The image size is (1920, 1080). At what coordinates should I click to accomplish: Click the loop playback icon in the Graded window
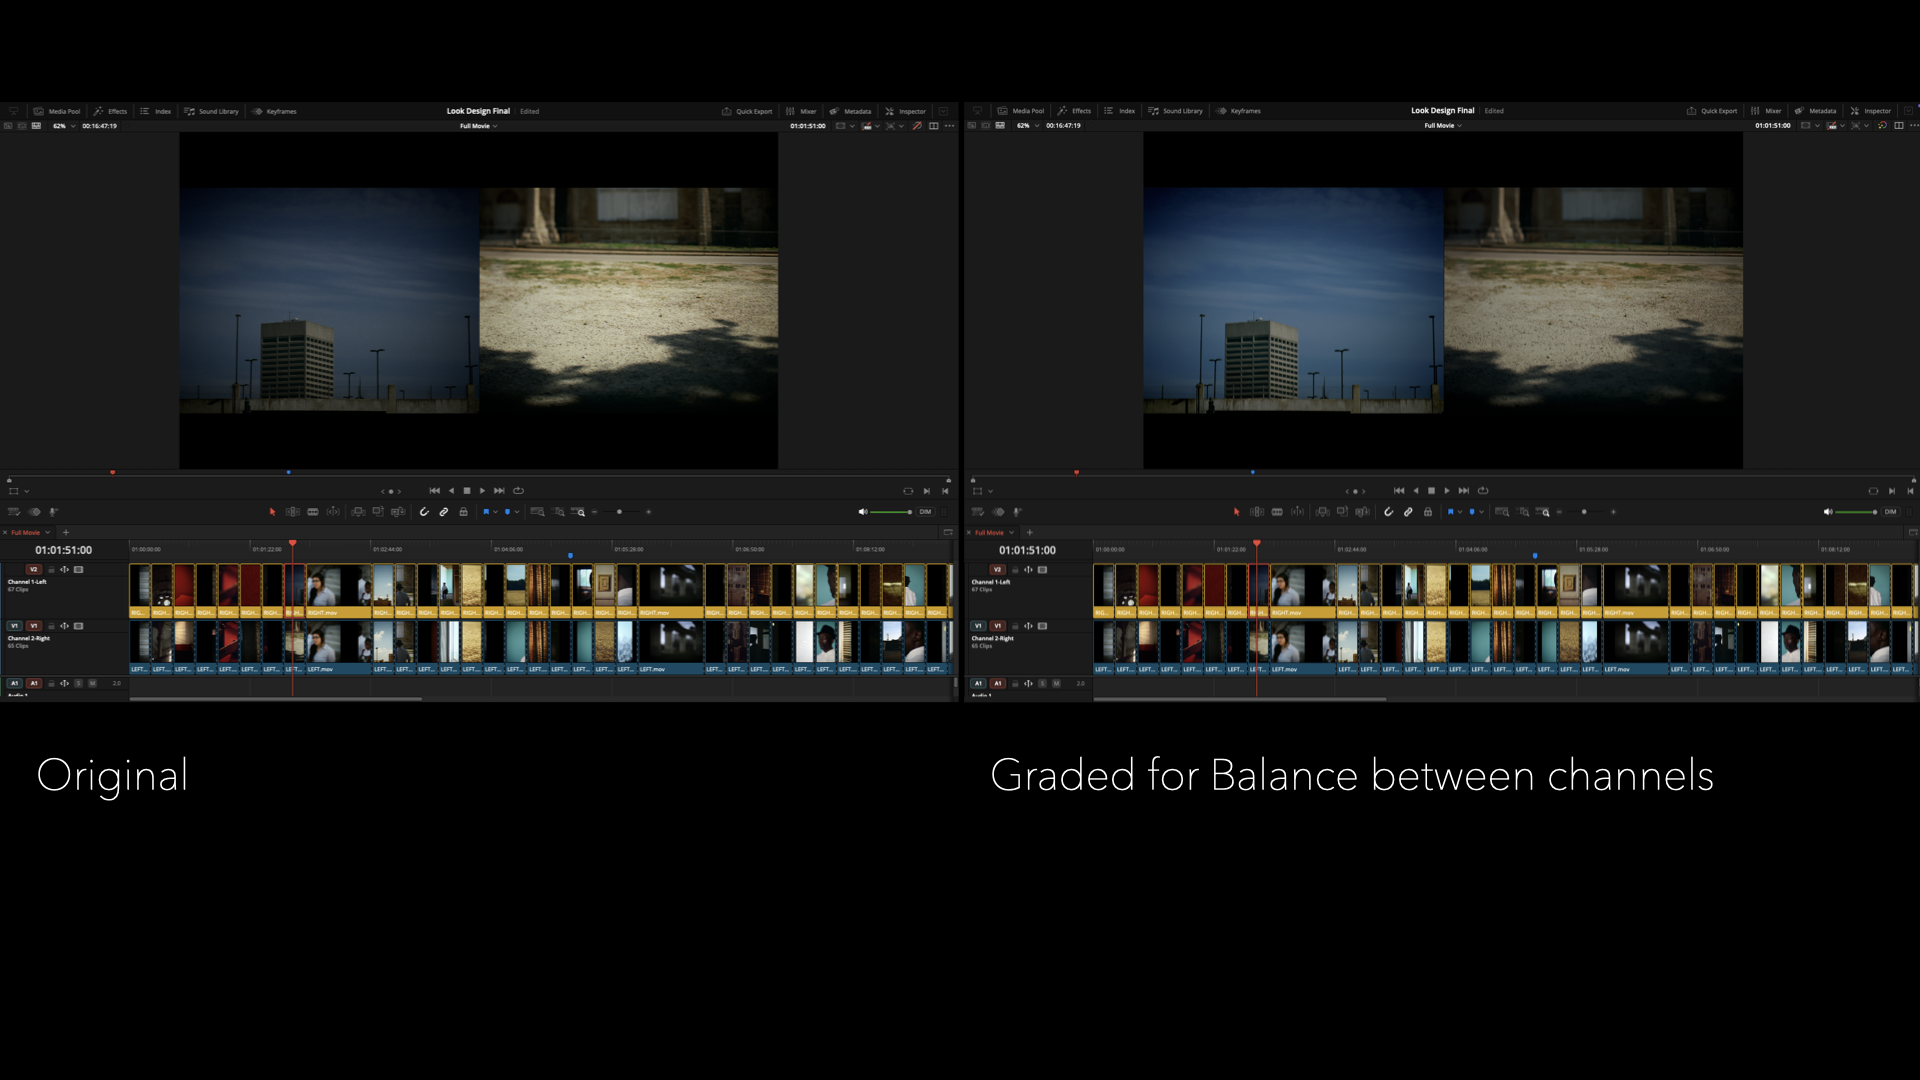click(1483, 491)
